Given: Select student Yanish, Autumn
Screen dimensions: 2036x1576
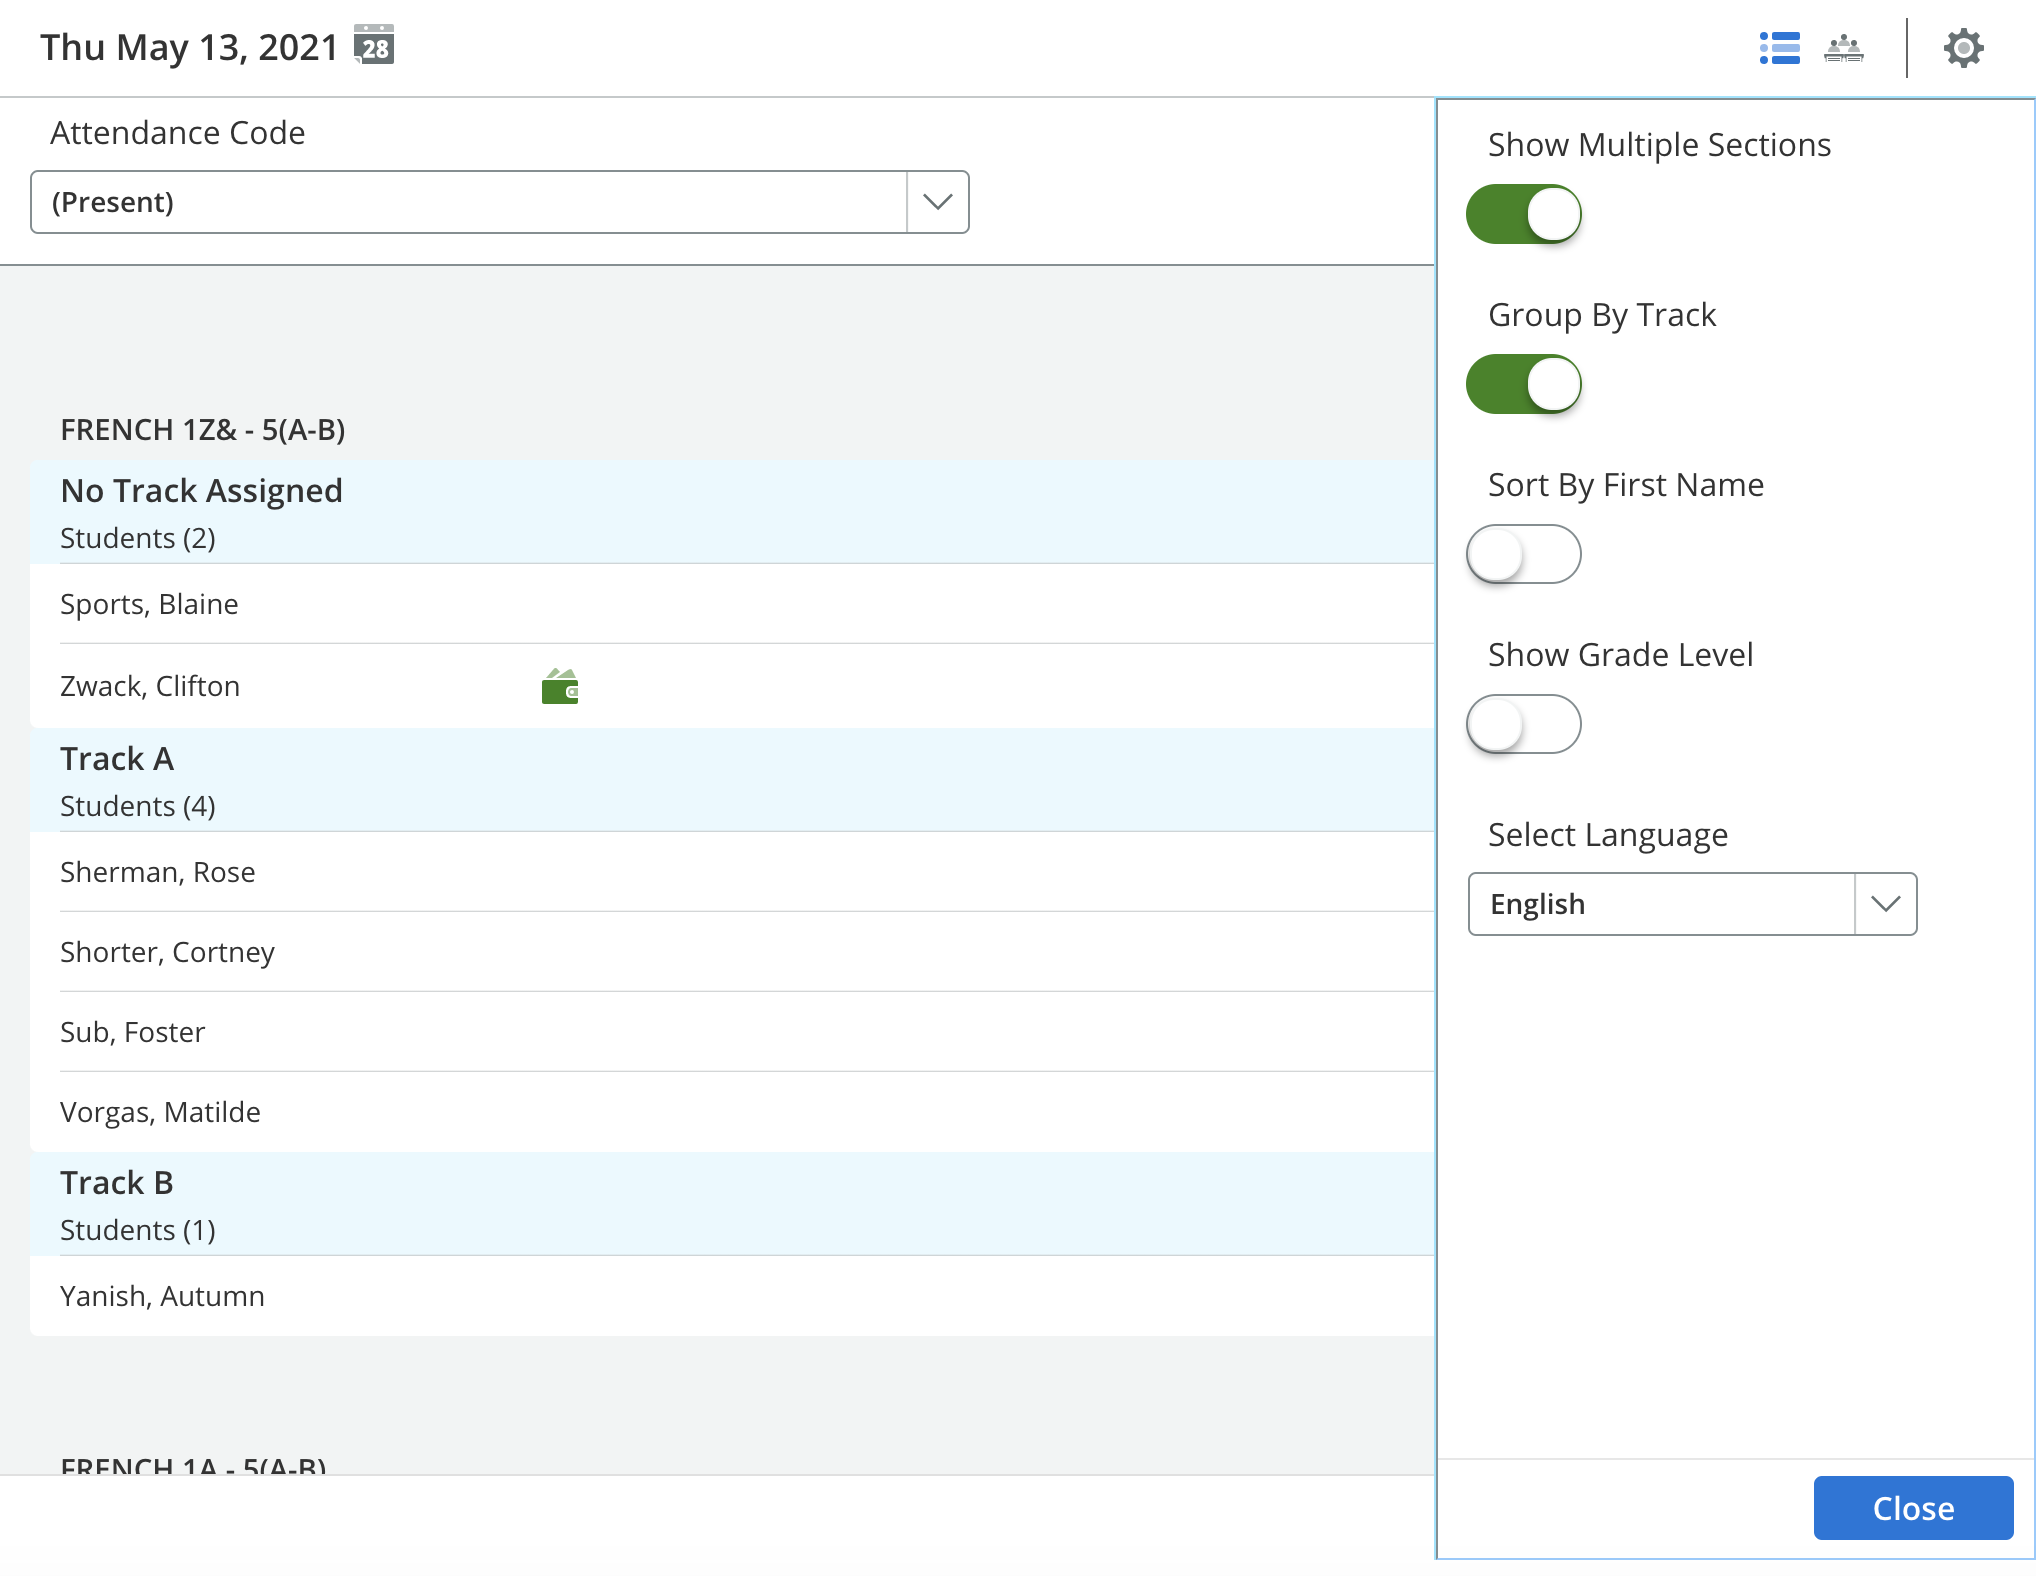Looking at the screenshot, I should [x=162, y=1296].
